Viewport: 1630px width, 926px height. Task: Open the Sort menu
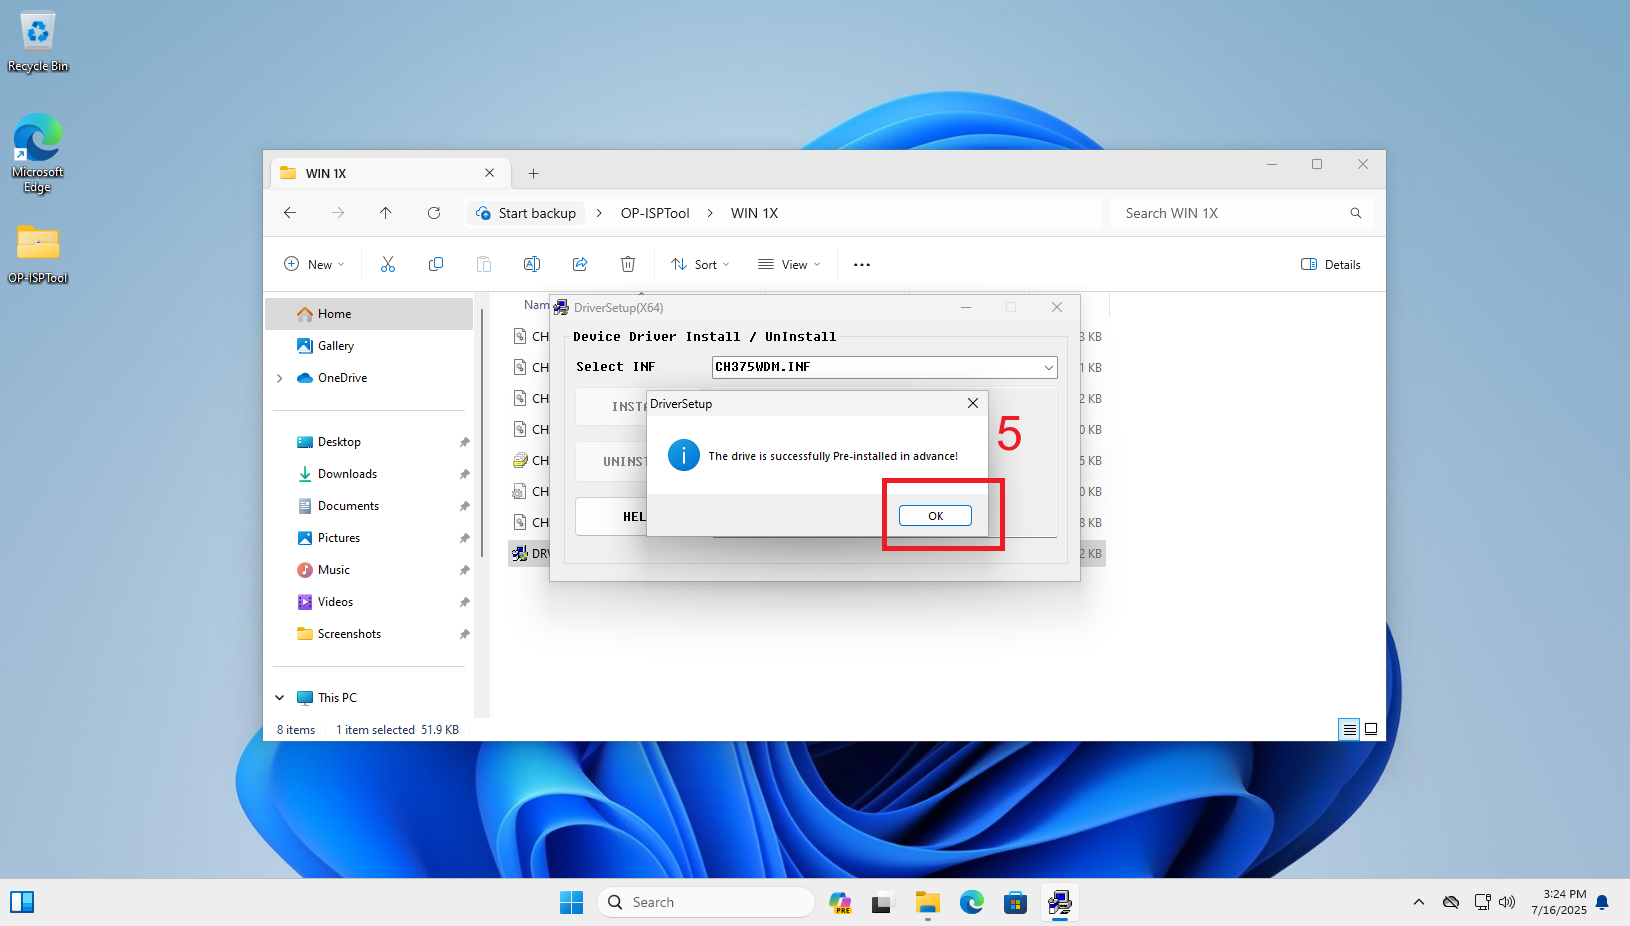coord(699,263)
